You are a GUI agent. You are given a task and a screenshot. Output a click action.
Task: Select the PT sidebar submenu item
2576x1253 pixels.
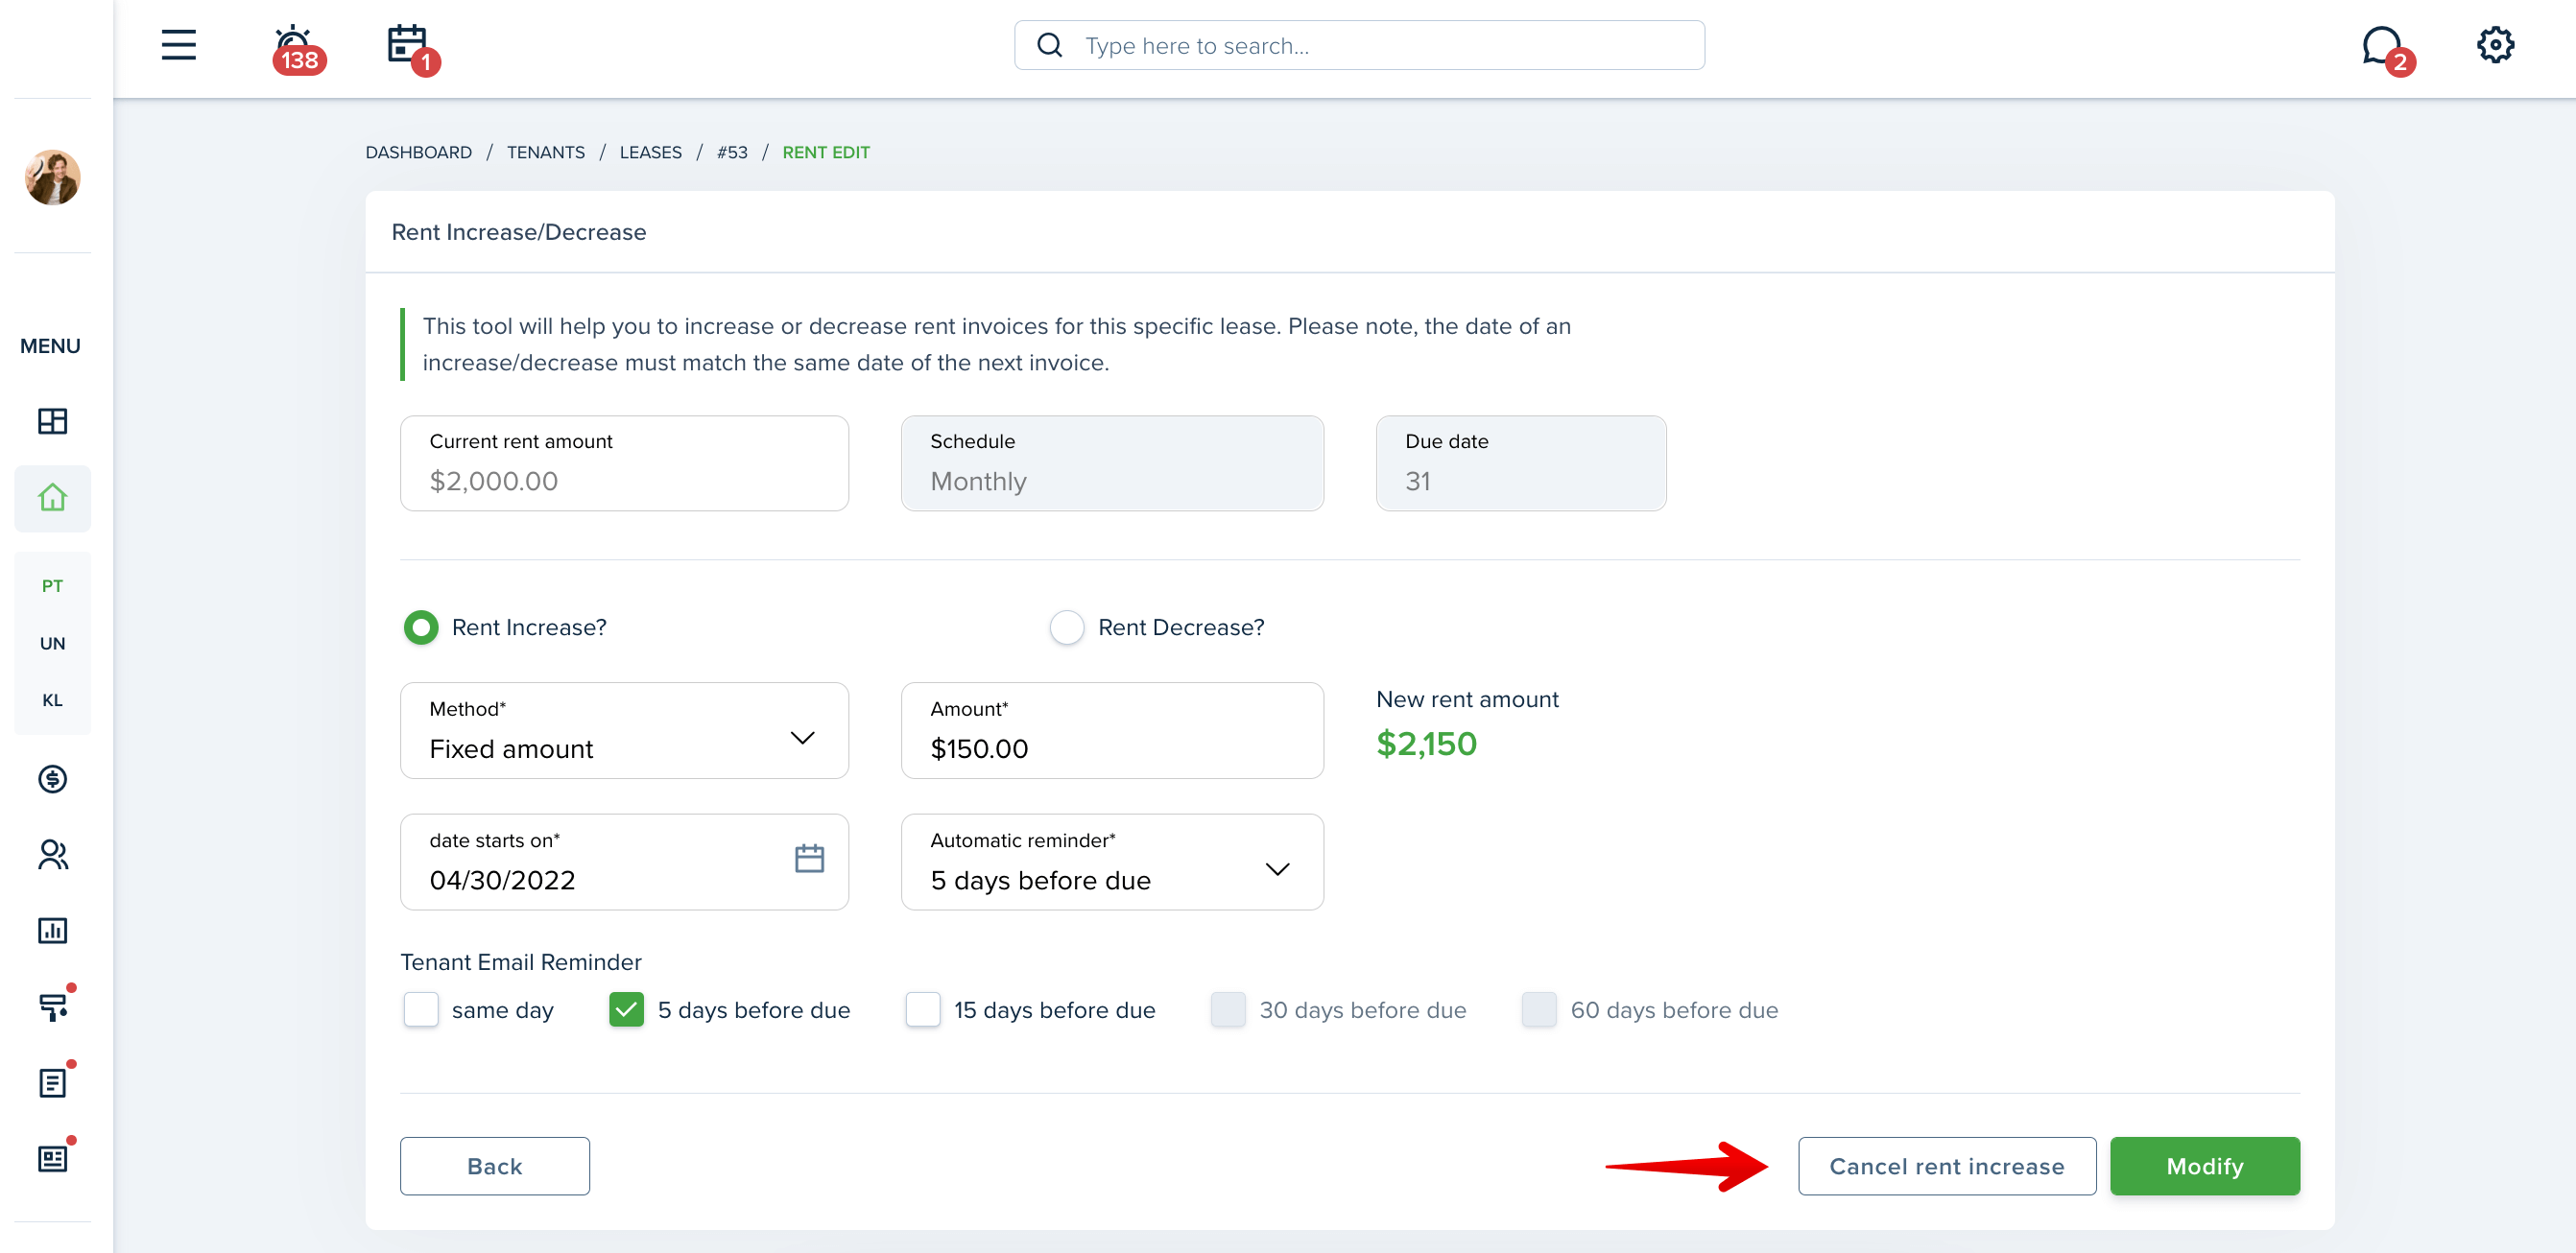click(52, 586)
